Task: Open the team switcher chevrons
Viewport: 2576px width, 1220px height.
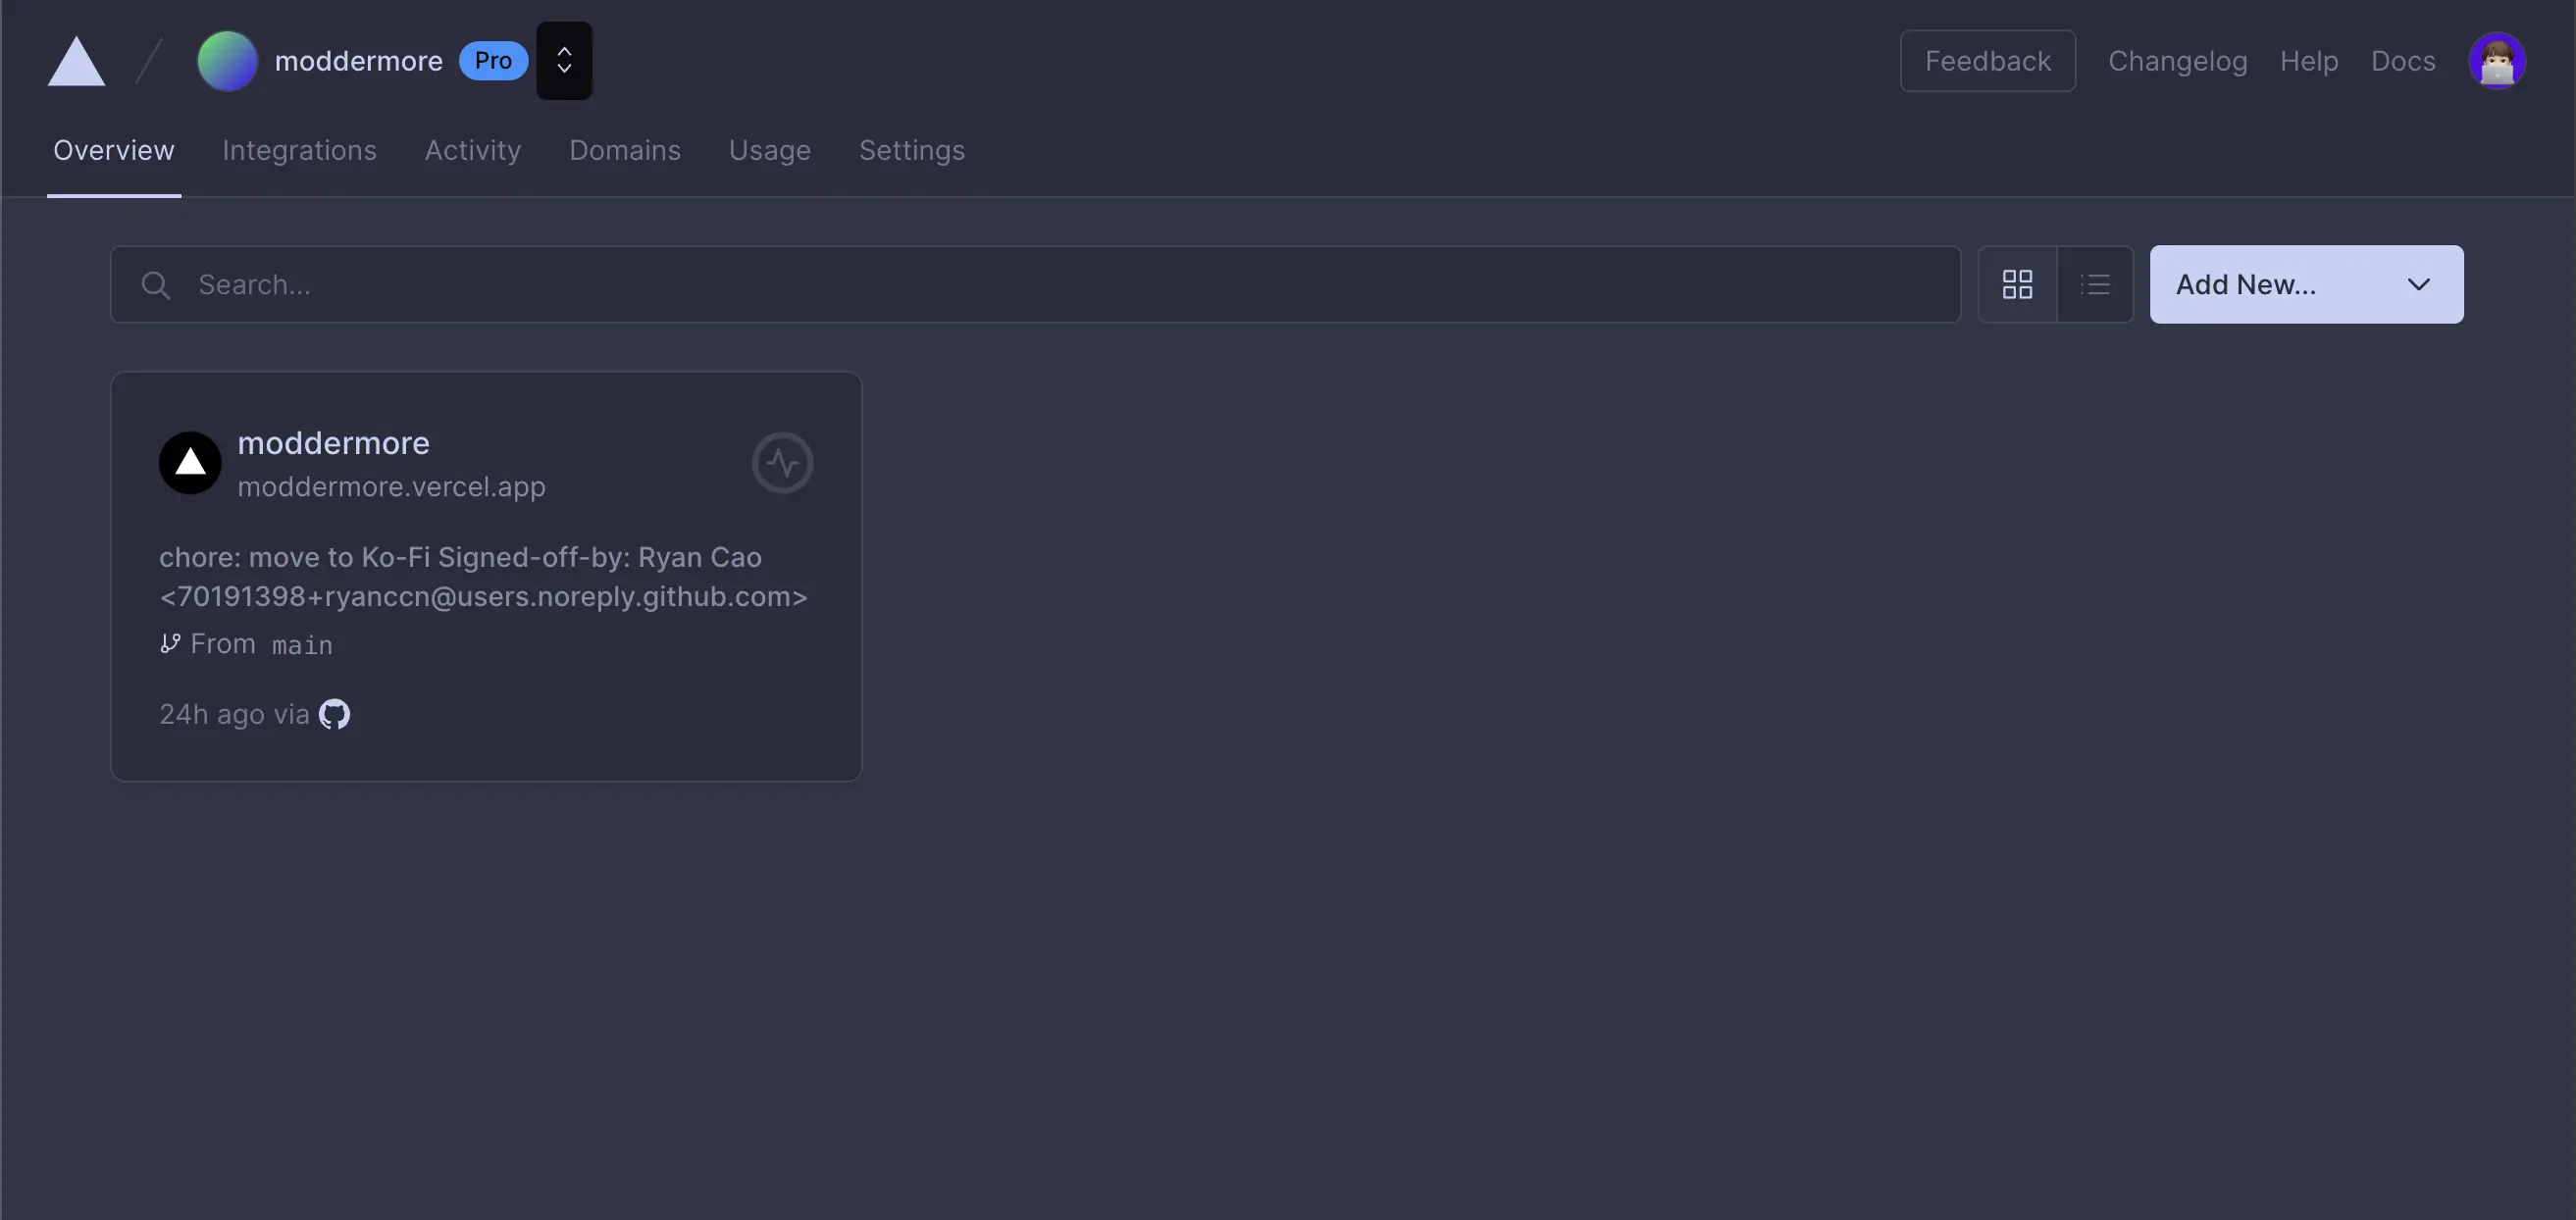Action: (x=564, y=61)
